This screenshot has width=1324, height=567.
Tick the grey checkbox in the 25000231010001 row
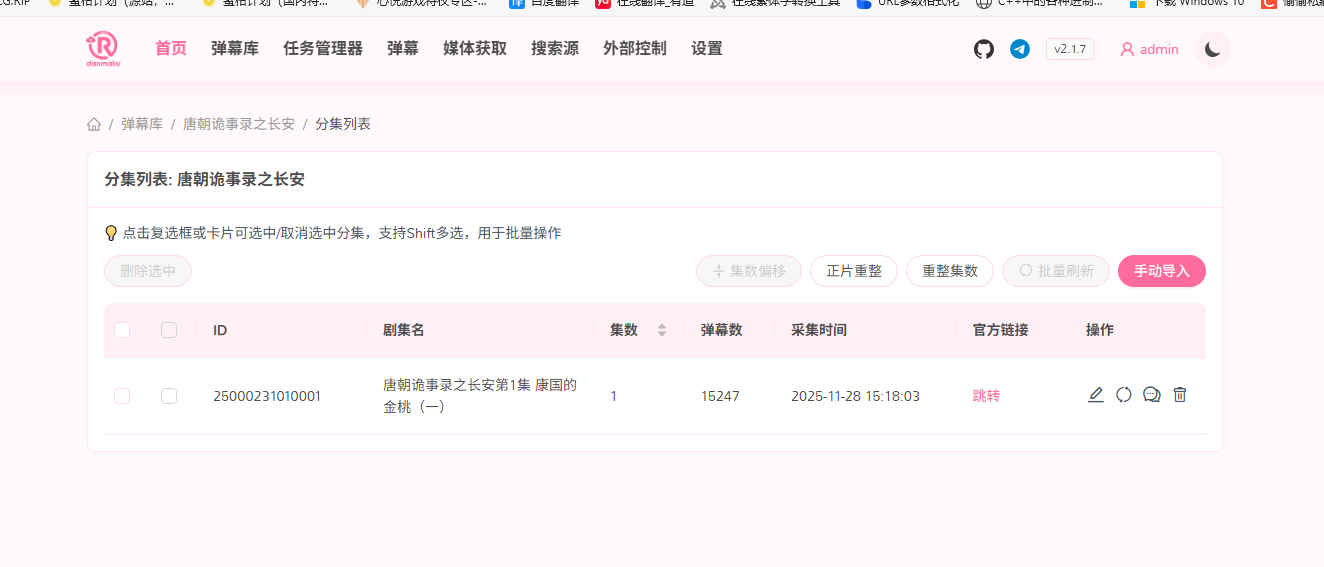click(169, 396)
